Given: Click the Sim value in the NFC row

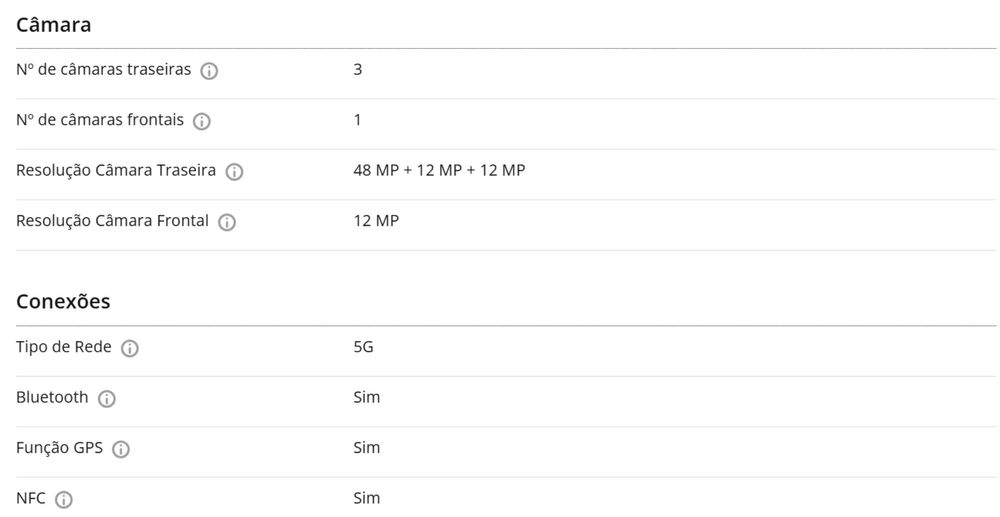Looking at the screenshot, I should pos(367,498).
